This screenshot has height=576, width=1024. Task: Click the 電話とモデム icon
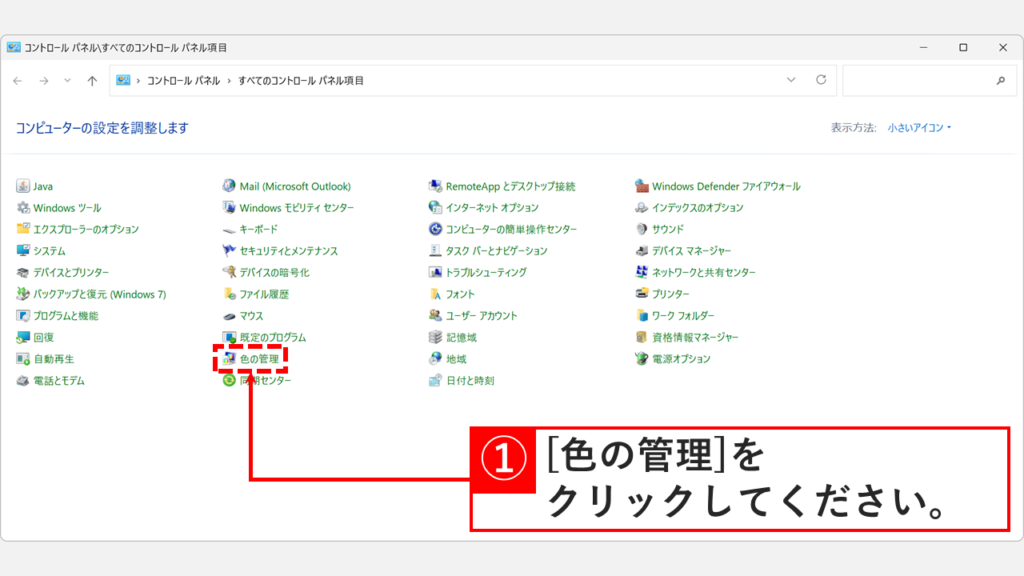point(23,380)
